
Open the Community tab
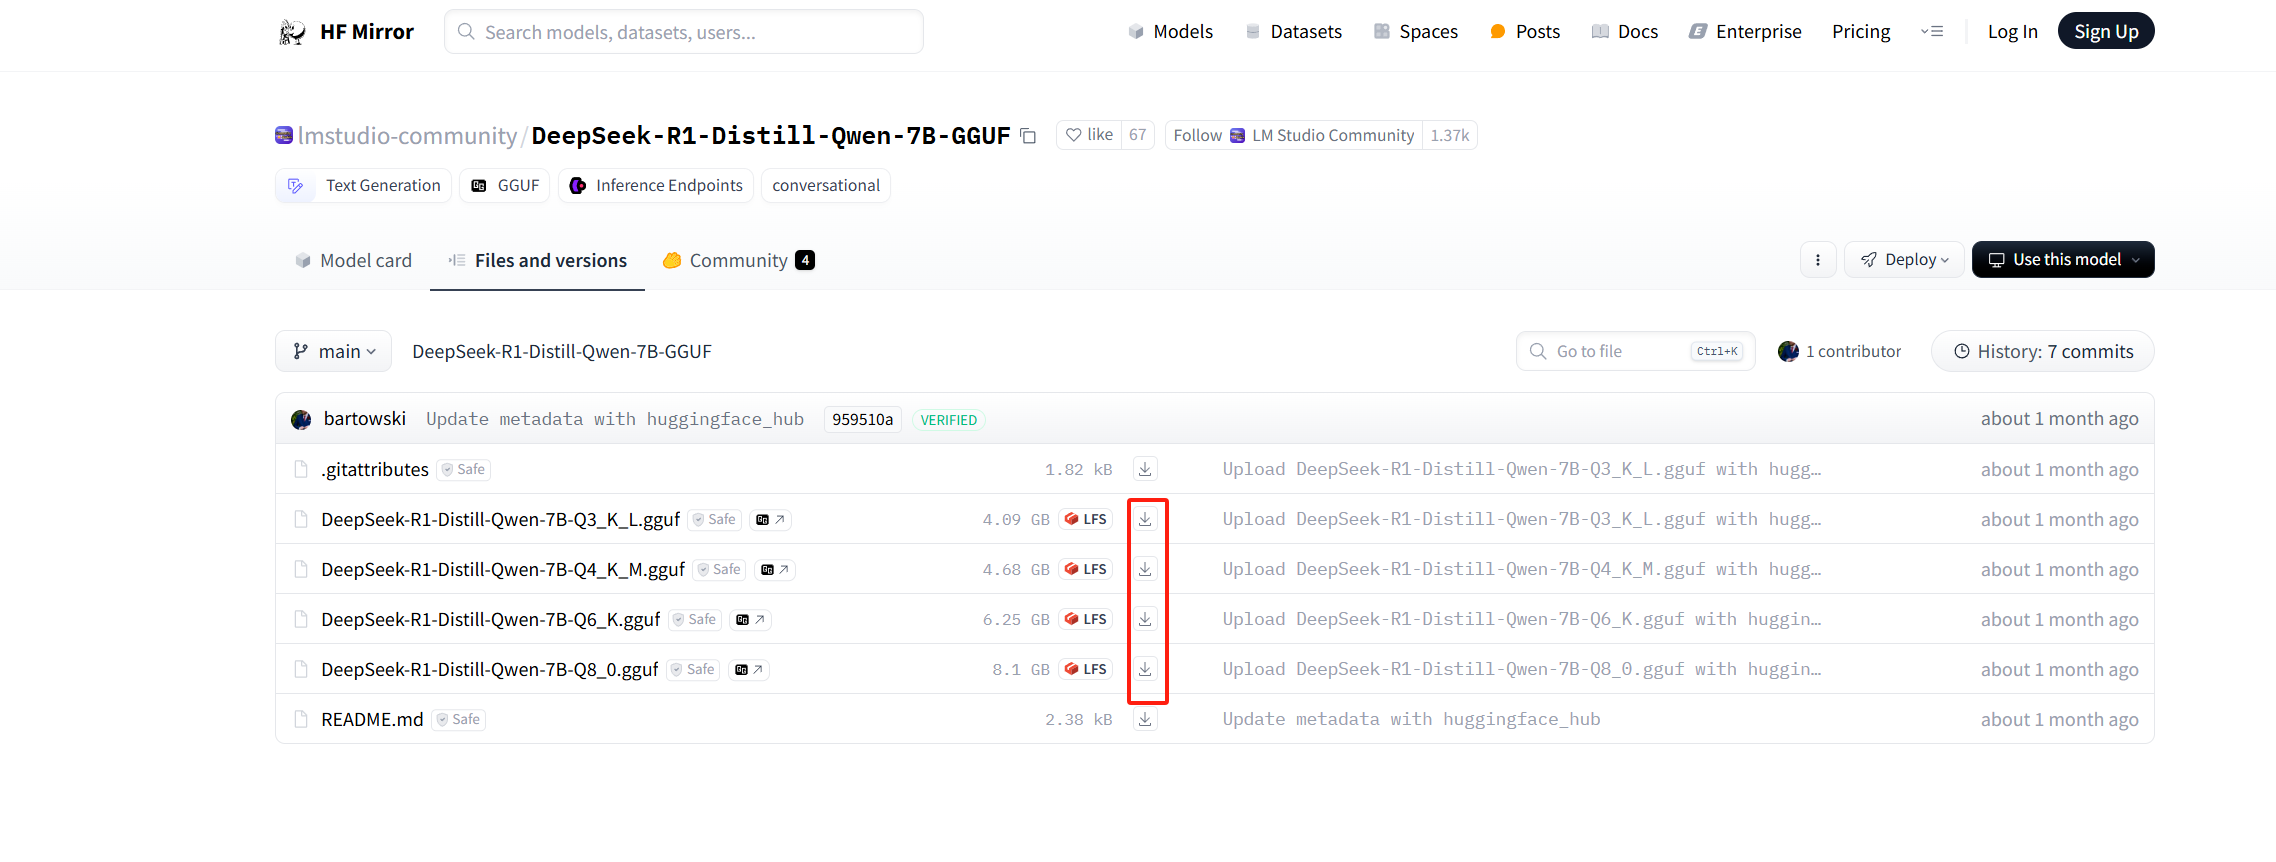739,261
